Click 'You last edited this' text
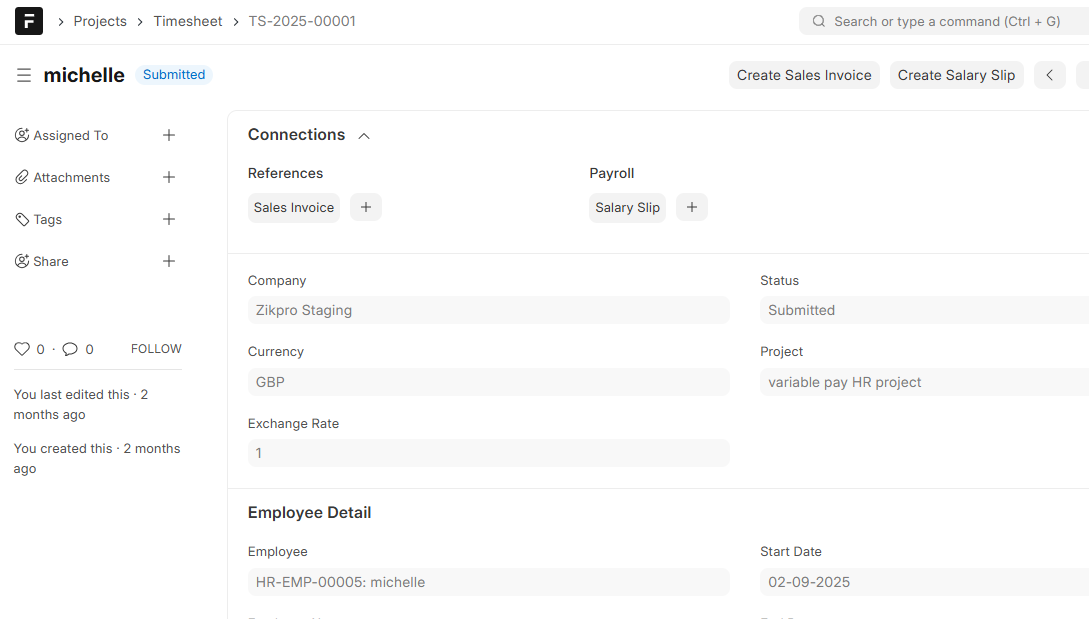This screenshot has height=619, width=1089. (x=81, y=404)
